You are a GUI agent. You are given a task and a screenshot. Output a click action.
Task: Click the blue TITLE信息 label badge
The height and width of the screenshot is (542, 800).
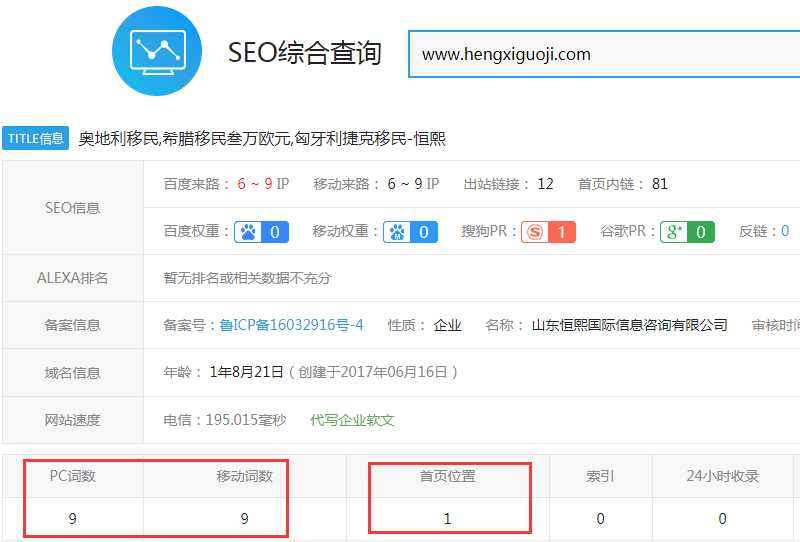click(36, 139)
